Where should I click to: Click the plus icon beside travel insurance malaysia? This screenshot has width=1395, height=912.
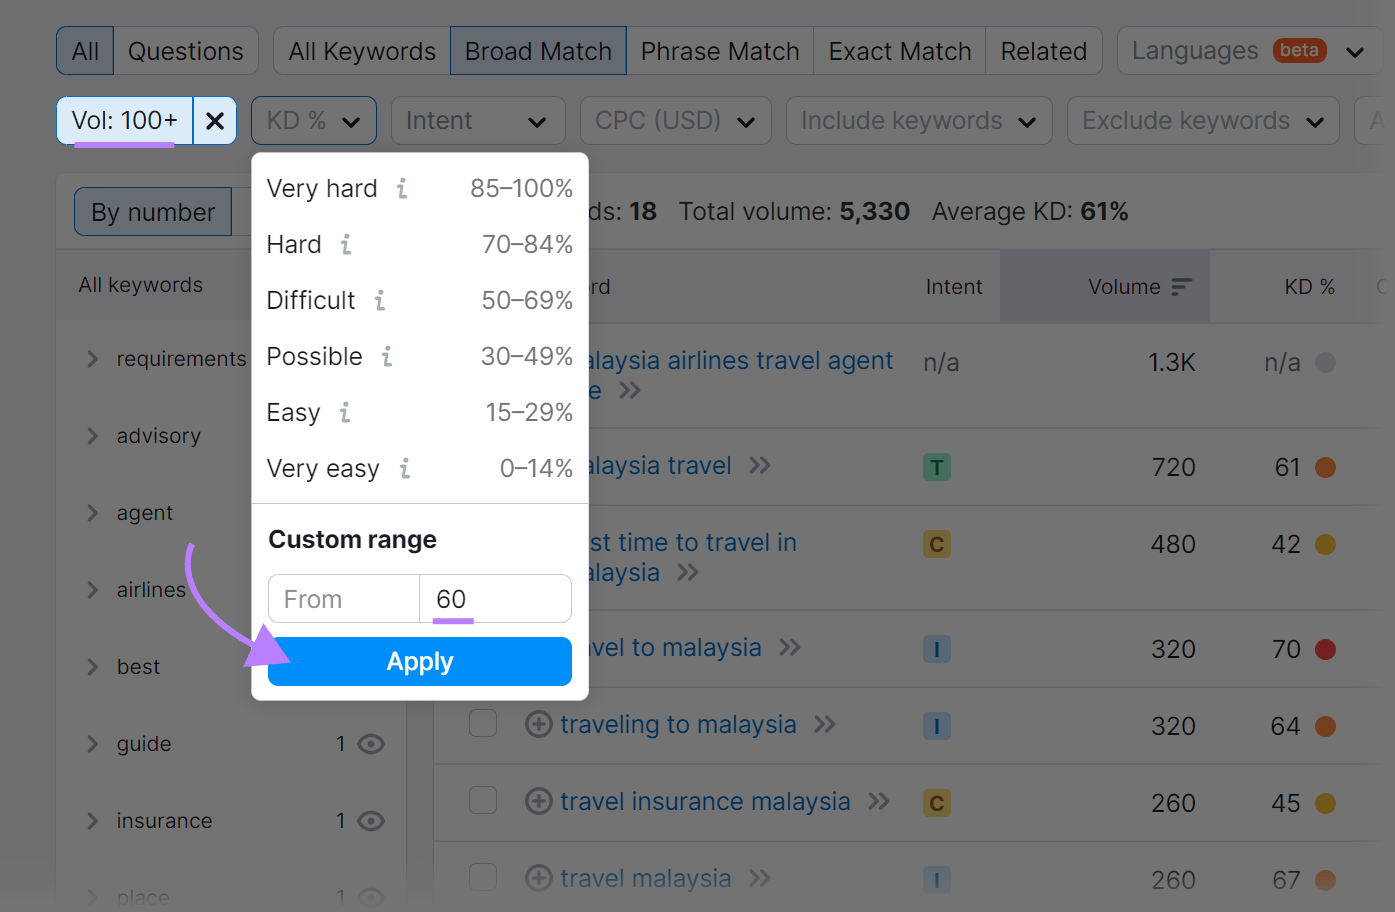(538, 802)
